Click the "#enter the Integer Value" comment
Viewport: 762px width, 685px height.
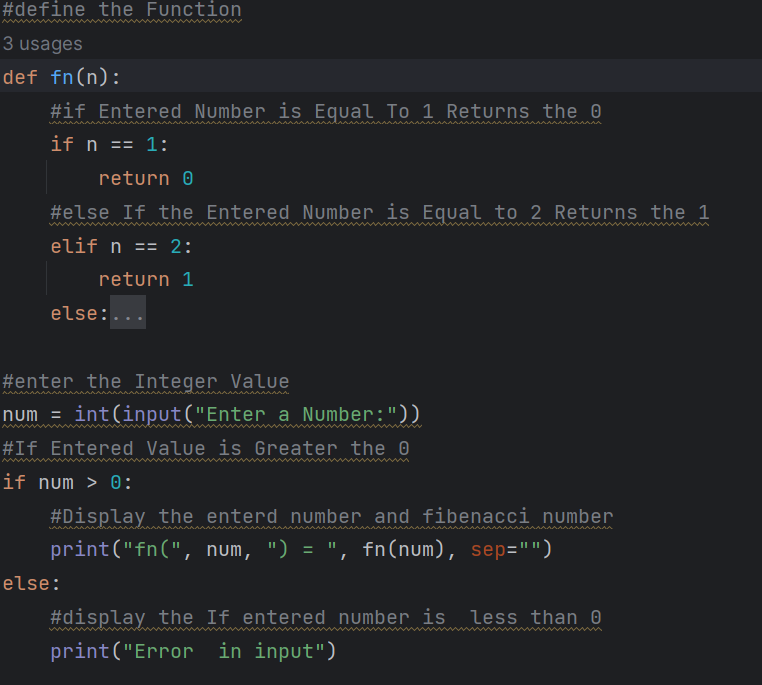145,381
